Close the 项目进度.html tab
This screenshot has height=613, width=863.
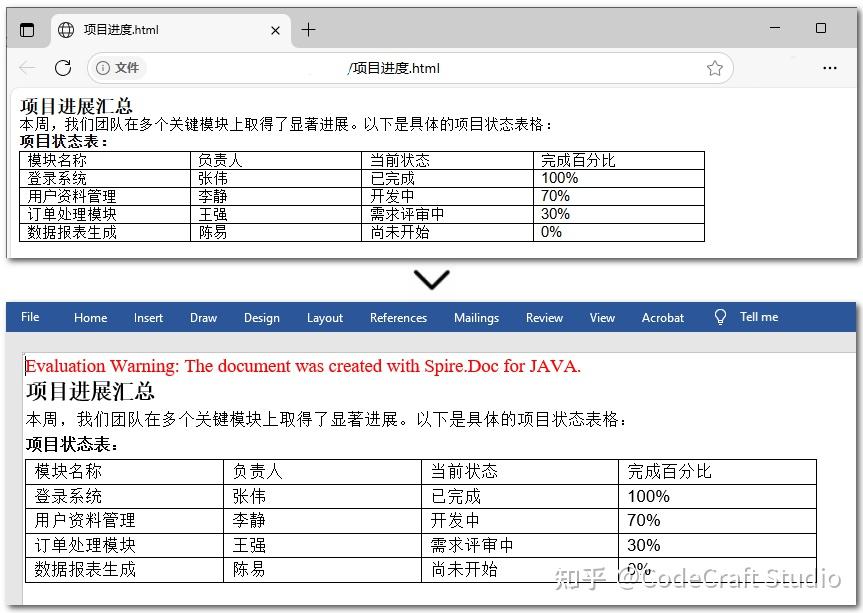[x=275, y=30]
